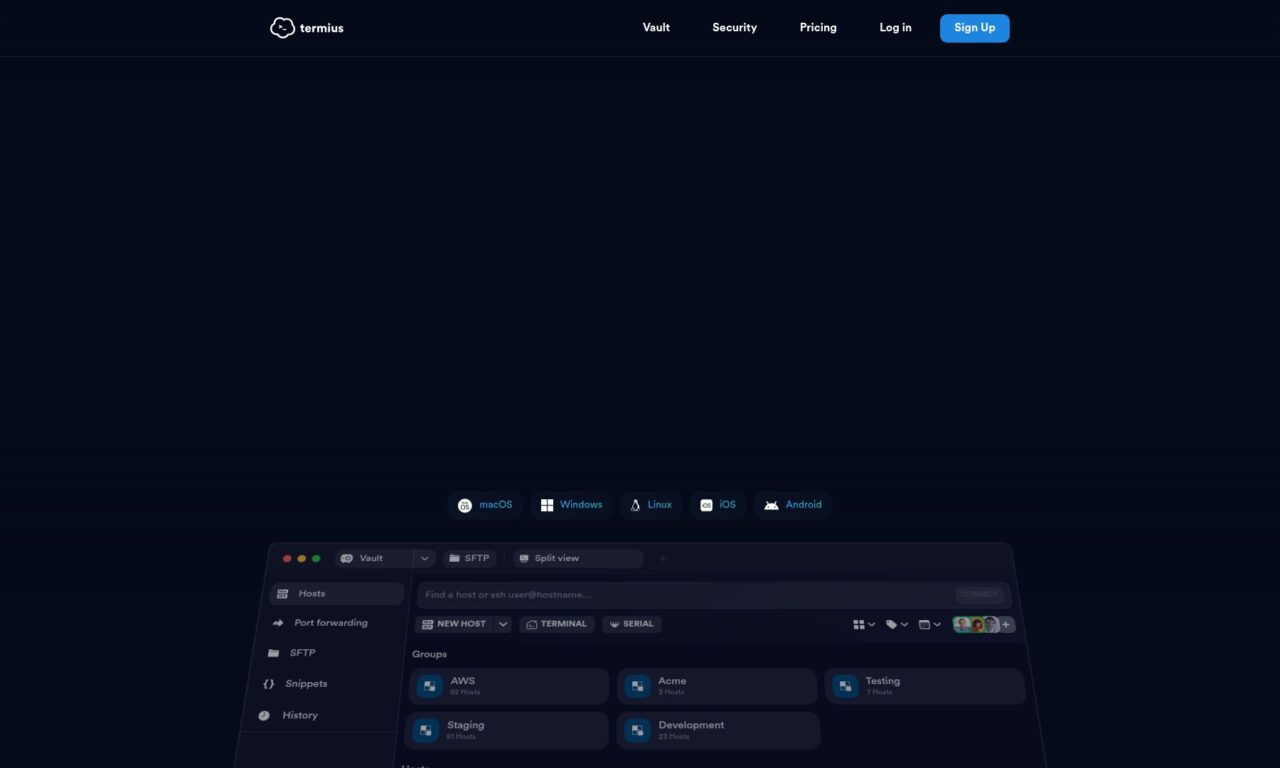
Task: Click the Groups section heading
Action: pyautogui.click(x=430, y=654)
